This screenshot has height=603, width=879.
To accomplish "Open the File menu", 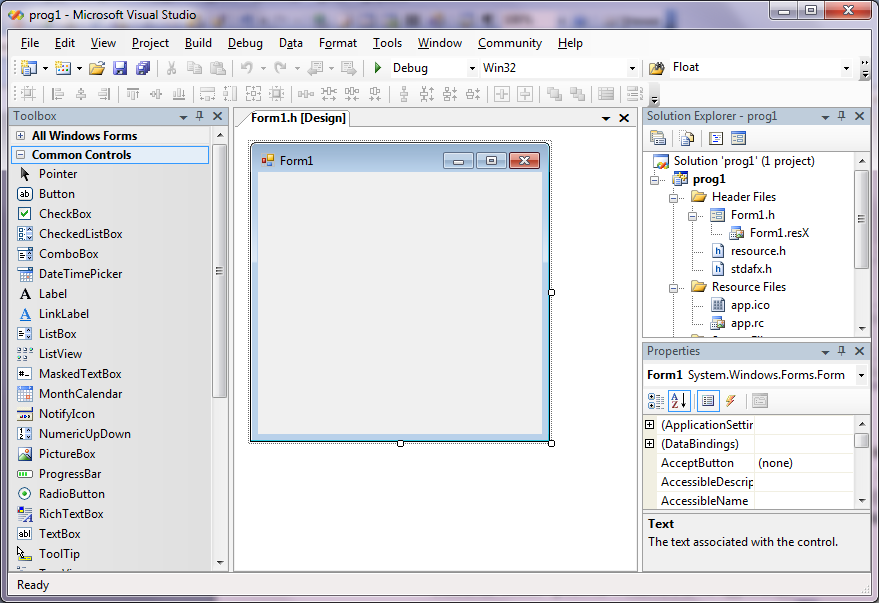I will (30, 43).
